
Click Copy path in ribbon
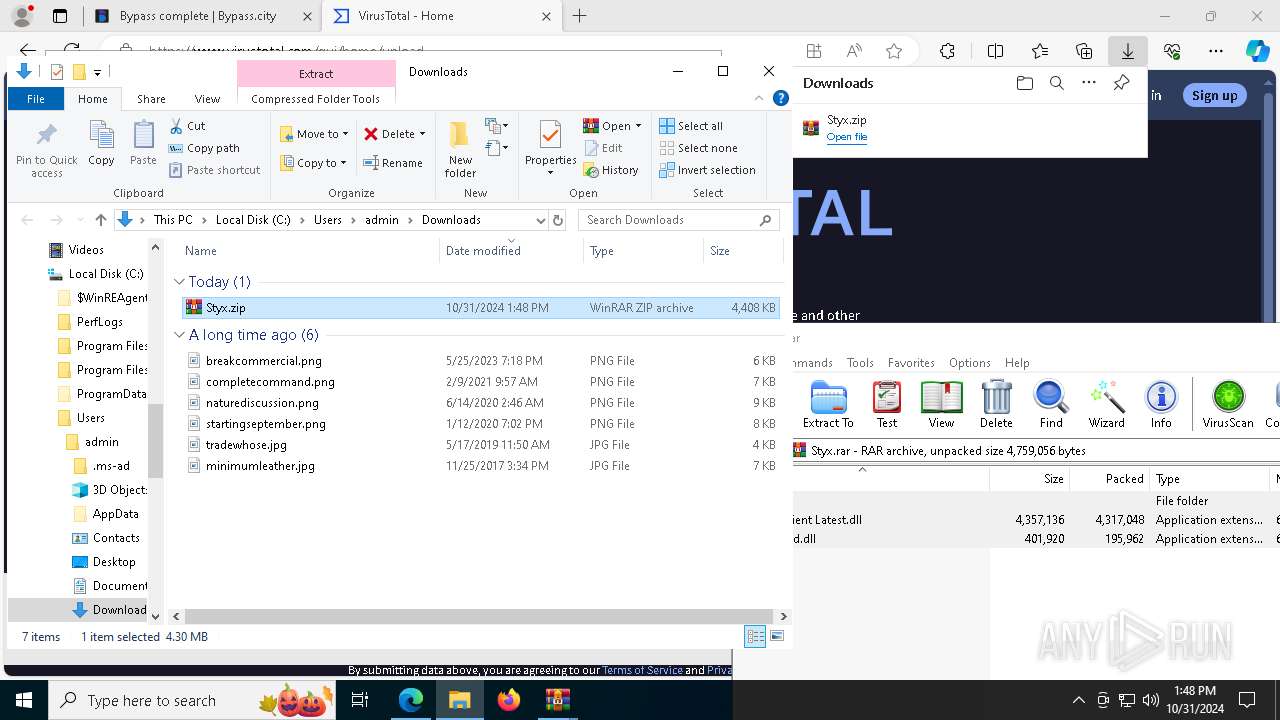point(204,148)
